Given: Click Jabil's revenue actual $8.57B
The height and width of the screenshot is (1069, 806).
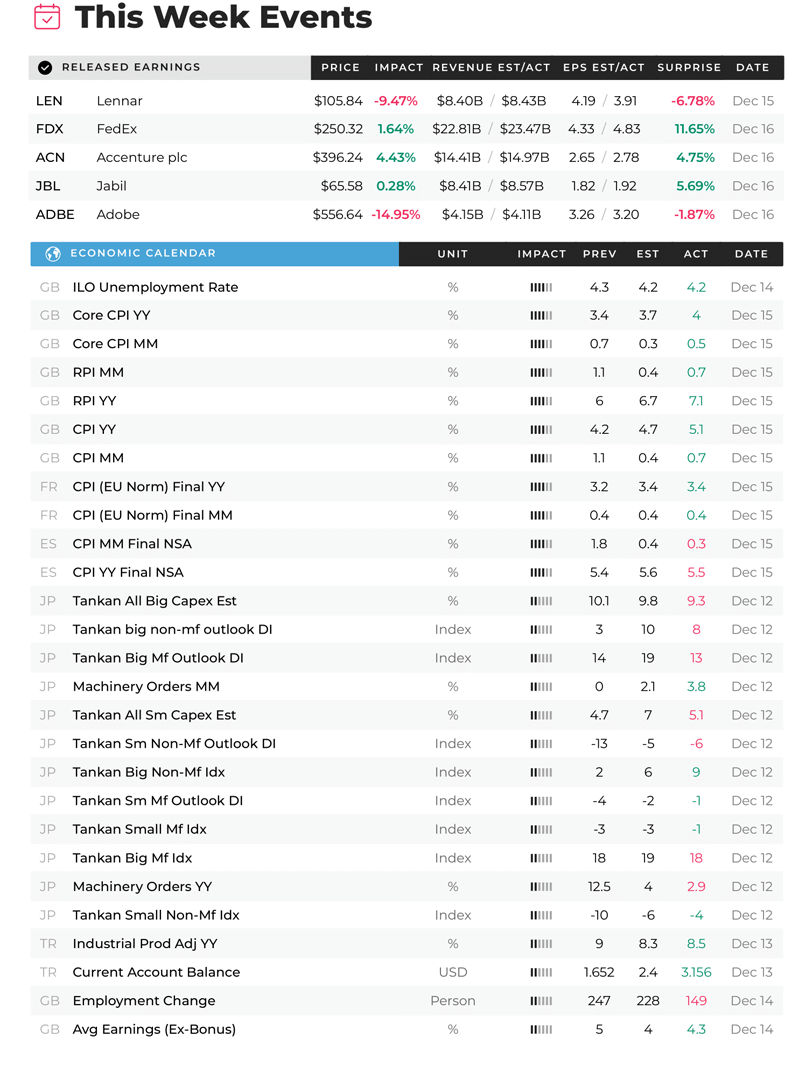Looking at the screenshot, I should pos(522,186).
